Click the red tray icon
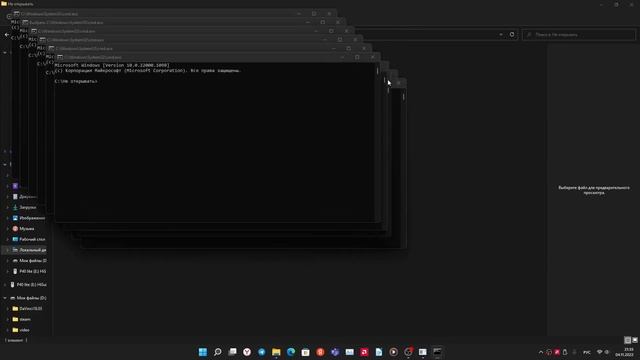 557,352
